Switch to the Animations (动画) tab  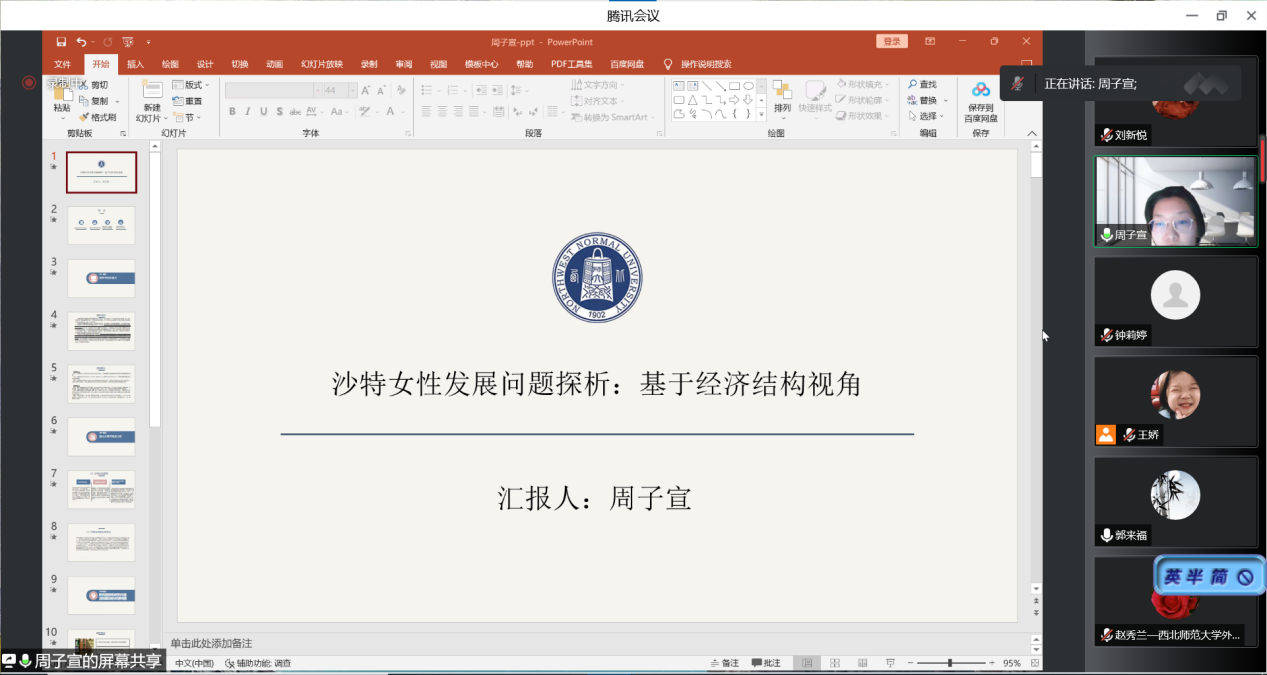click(x=274, y=64)
